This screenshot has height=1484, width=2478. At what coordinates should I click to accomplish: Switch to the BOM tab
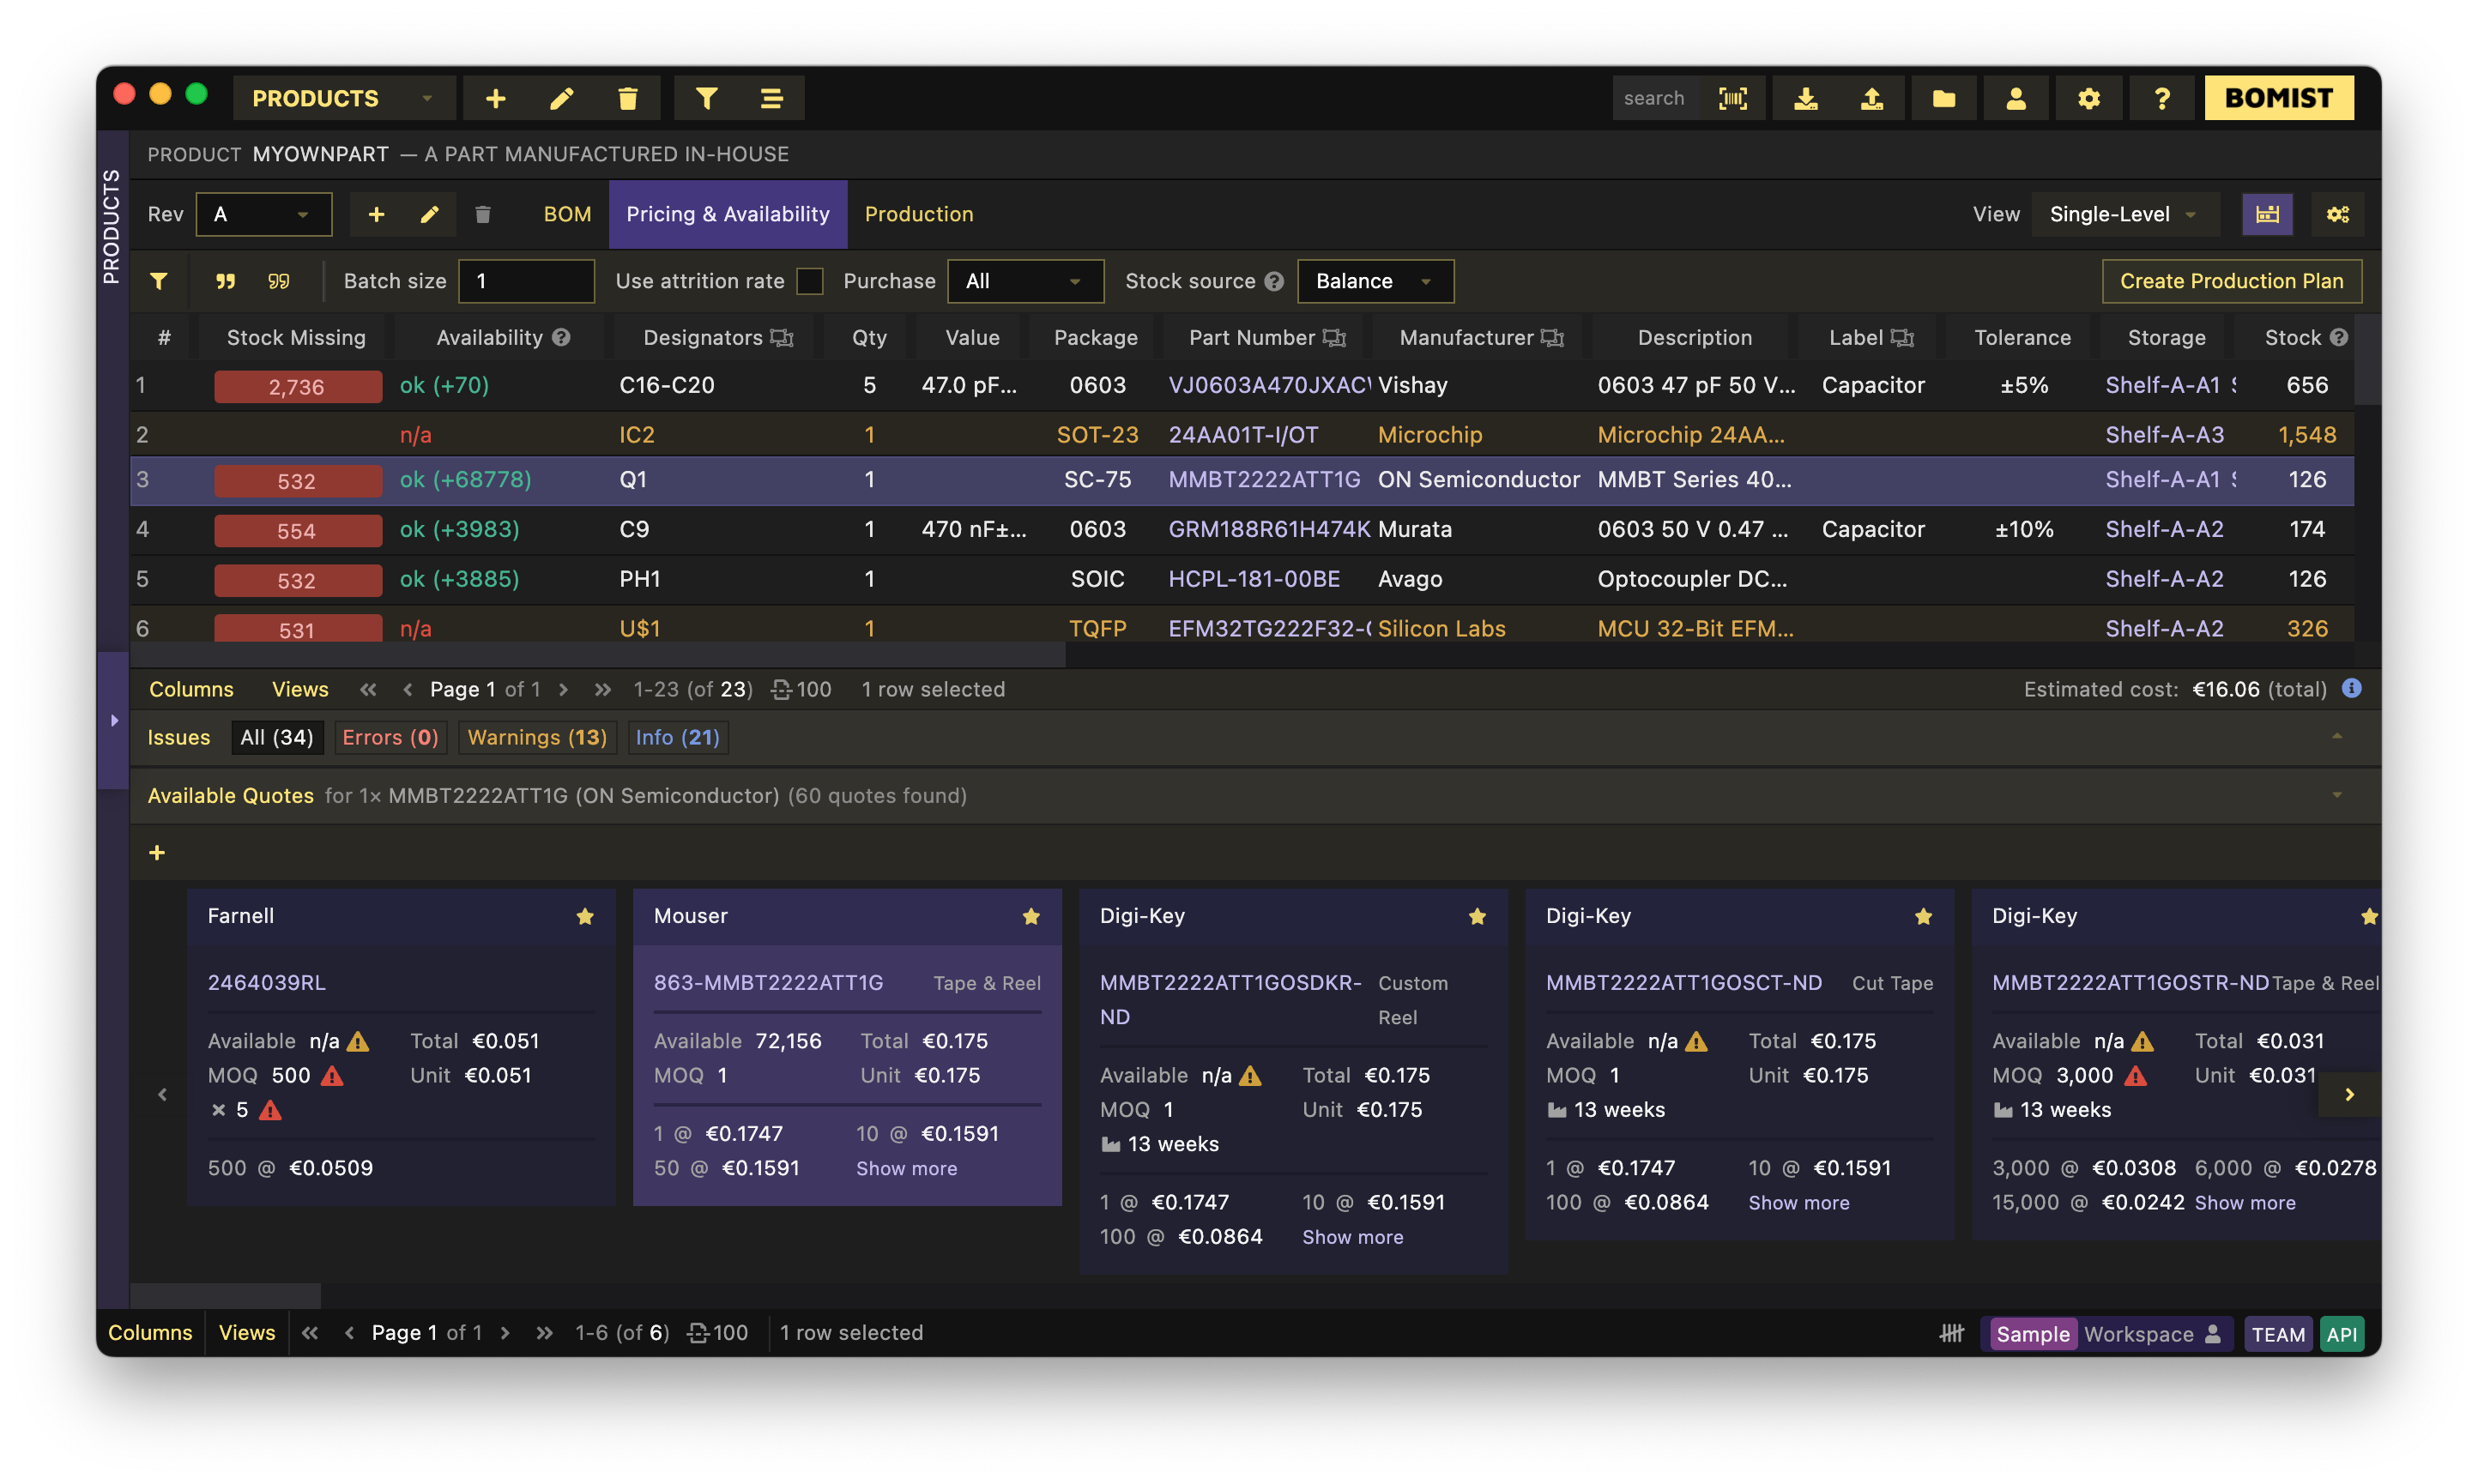[567, 214]
